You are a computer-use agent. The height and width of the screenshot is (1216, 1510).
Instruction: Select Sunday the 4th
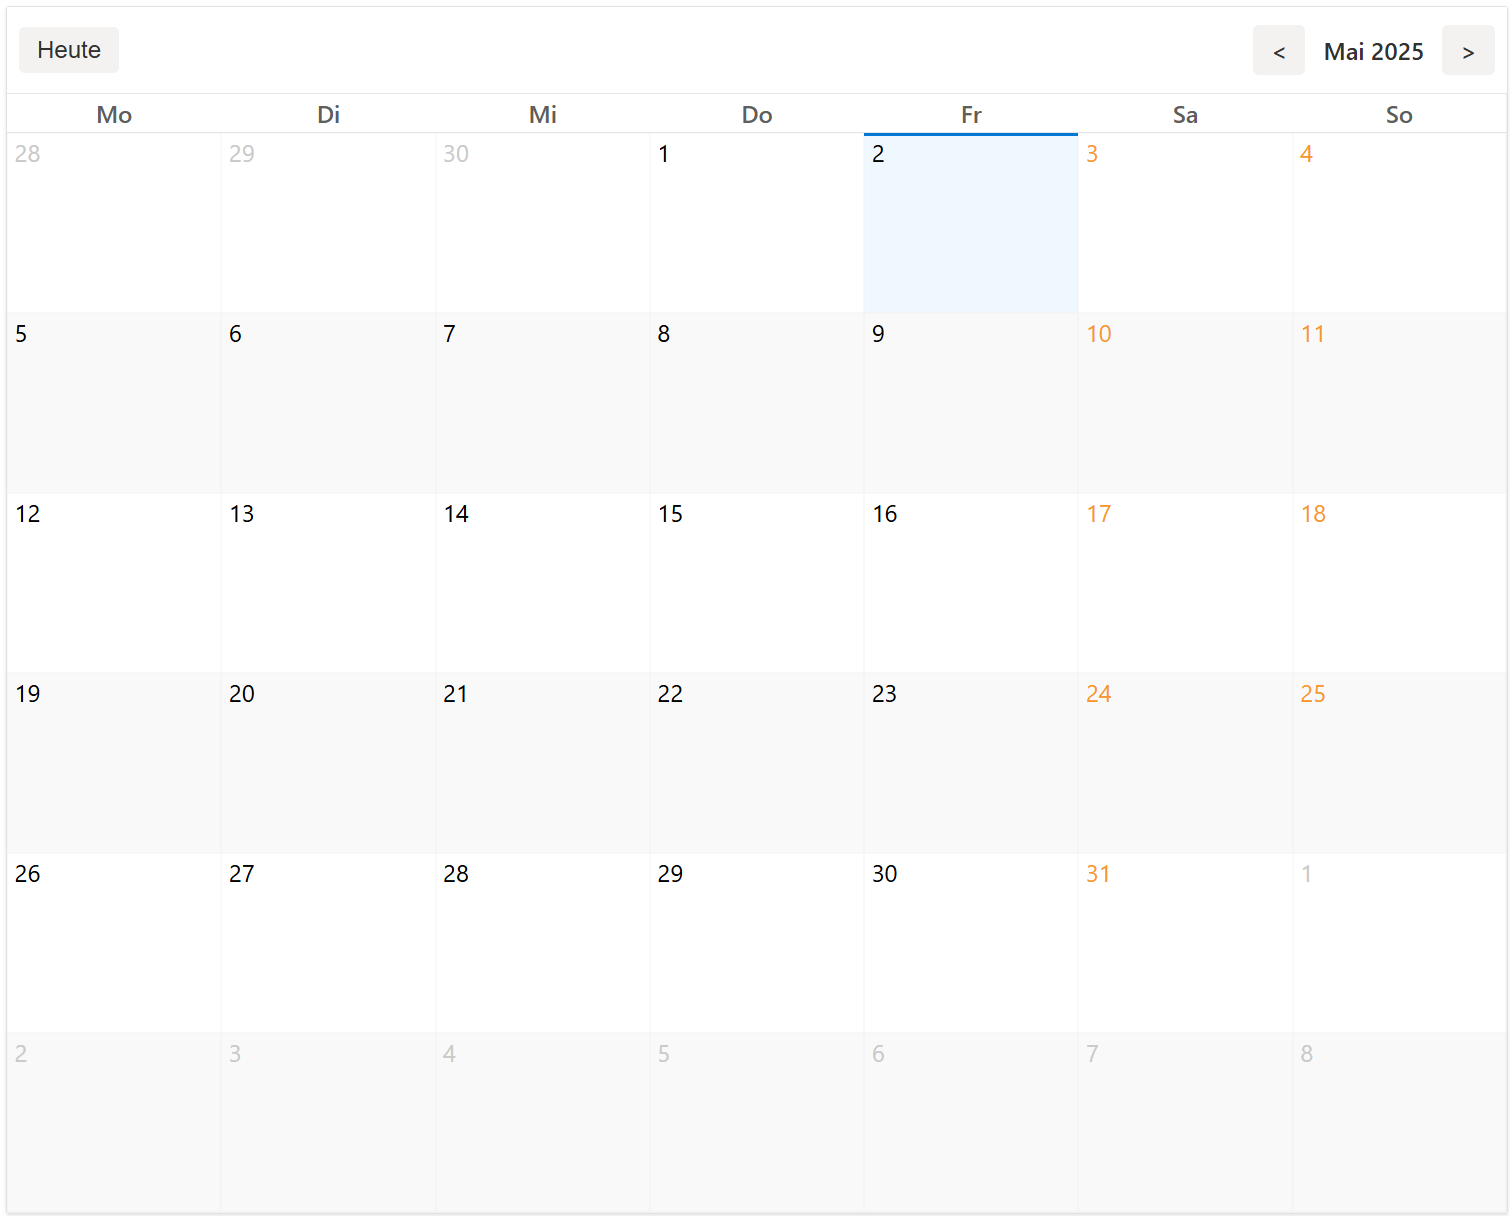point(1399,222)
